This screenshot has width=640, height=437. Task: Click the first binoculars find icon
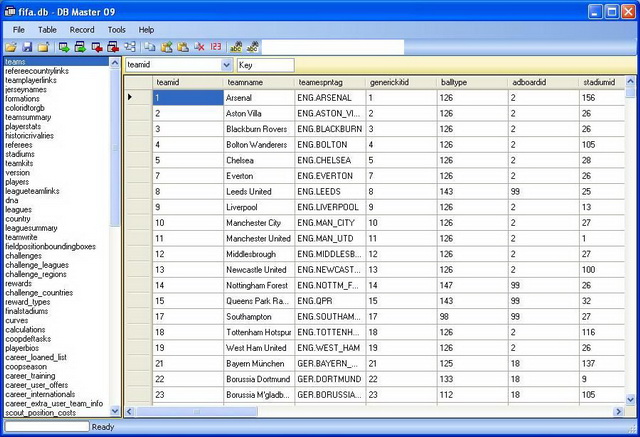click(236, 47)
